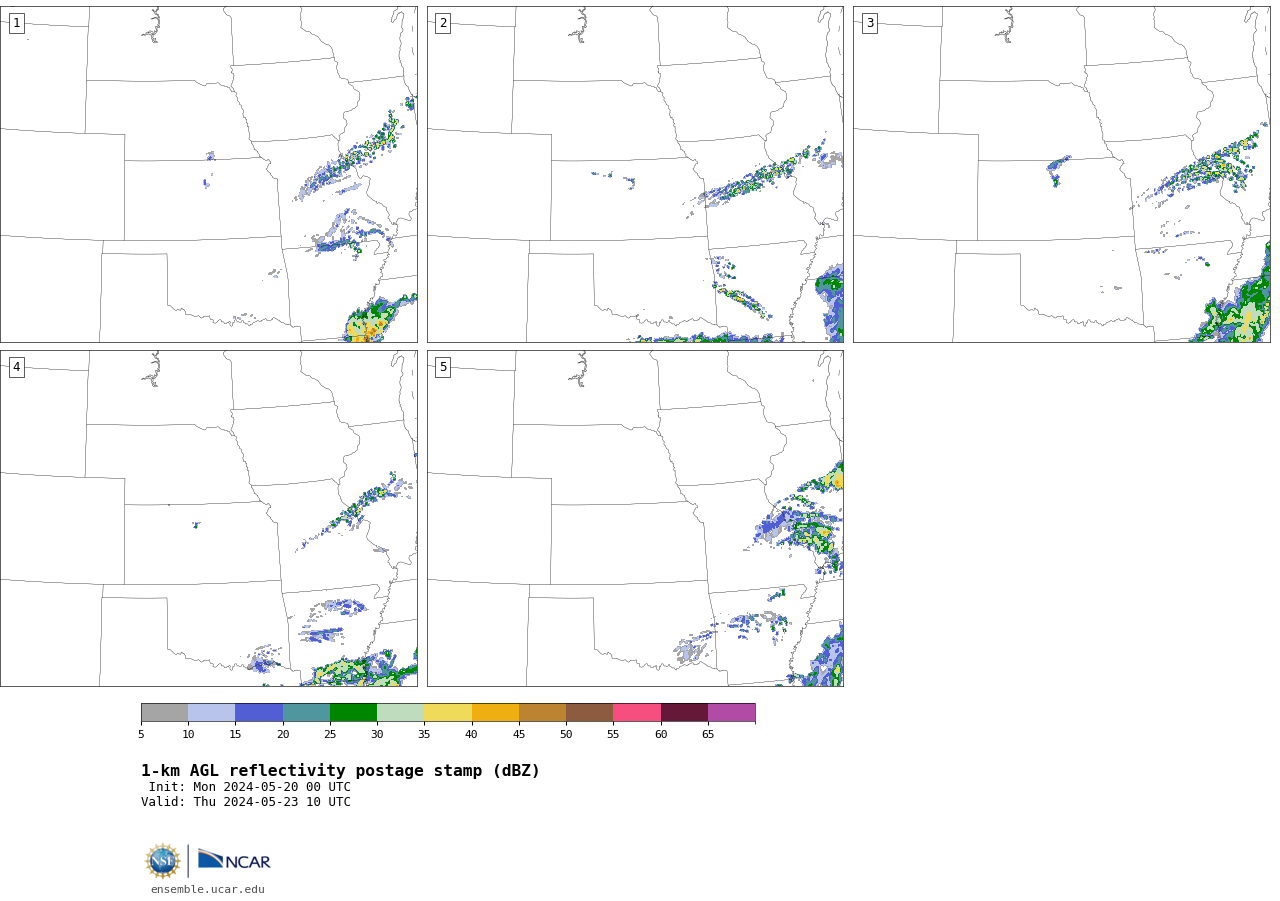Open ensemble member 2 reflectivity panel
The height and width of the screenshot is (901, 1280).
click(635, 174)
